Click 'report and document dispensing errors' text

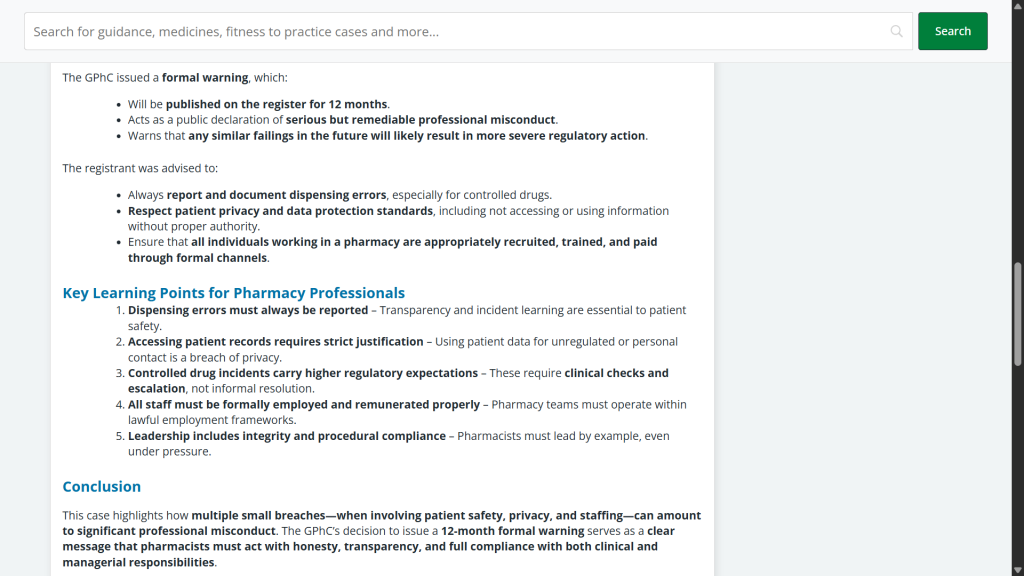pyautogui.click(x=277, y=195)
